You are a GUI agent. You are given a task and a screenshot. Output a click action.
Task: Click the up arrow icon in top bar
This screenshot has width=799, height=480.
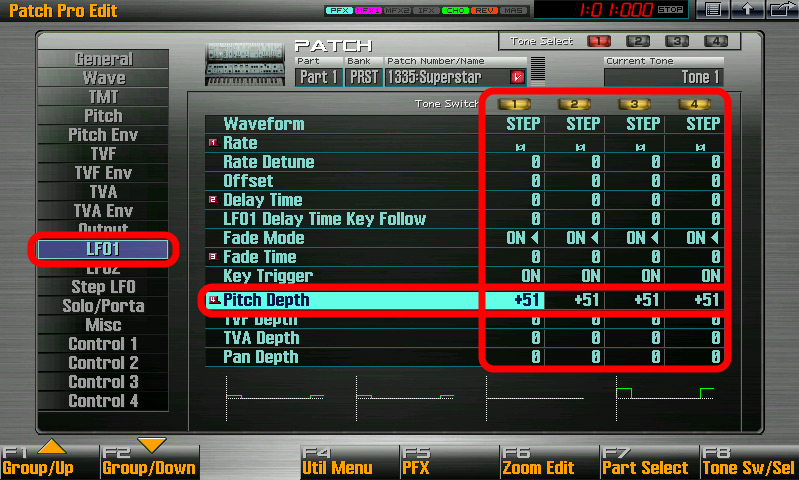[747, 9]
